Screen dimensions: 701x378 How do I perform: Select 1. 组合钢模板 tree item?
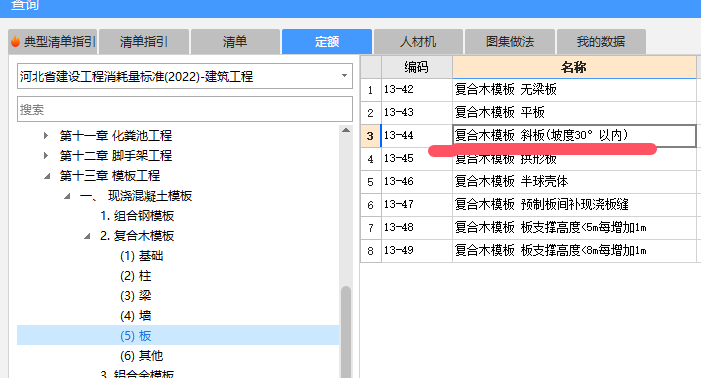137,216
